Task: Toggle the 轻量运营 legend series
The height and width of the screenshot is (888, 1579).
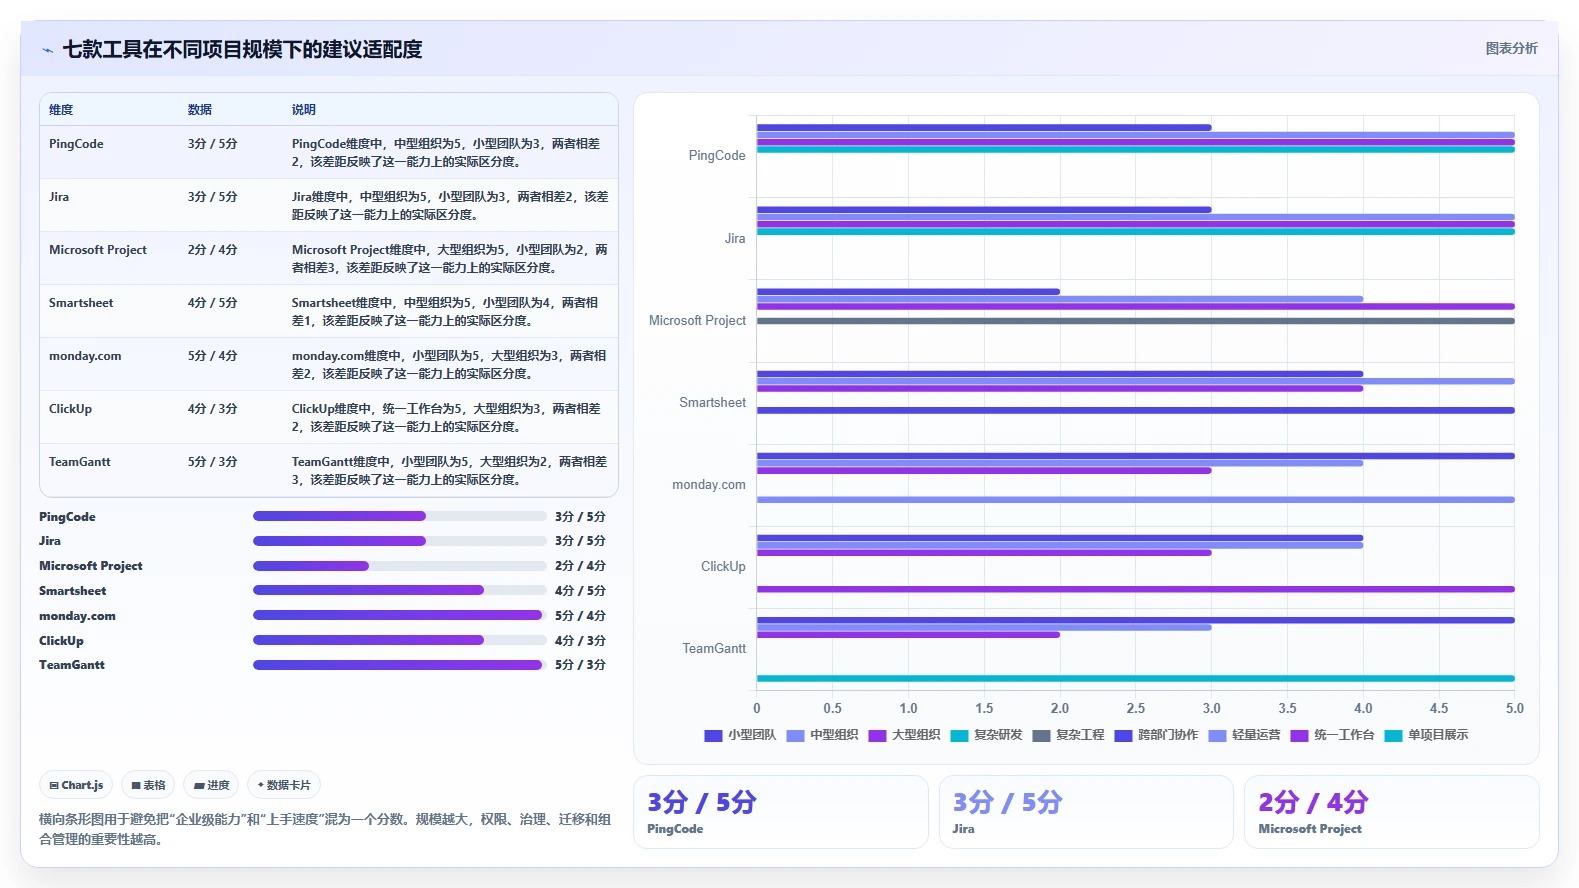Action: tap(1244, 735)
